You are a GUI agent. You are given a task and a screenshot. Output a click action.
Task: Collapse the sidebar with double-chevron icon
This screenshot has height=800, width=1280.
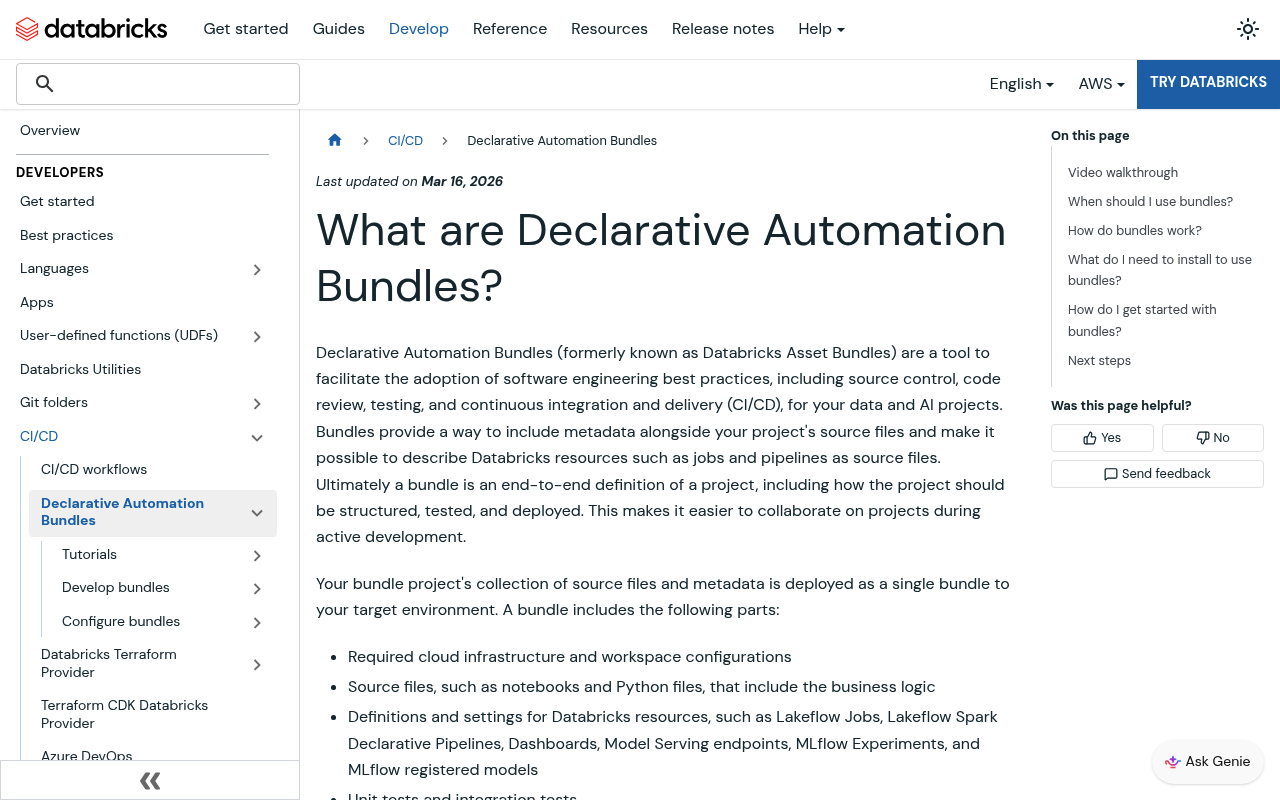150,781
